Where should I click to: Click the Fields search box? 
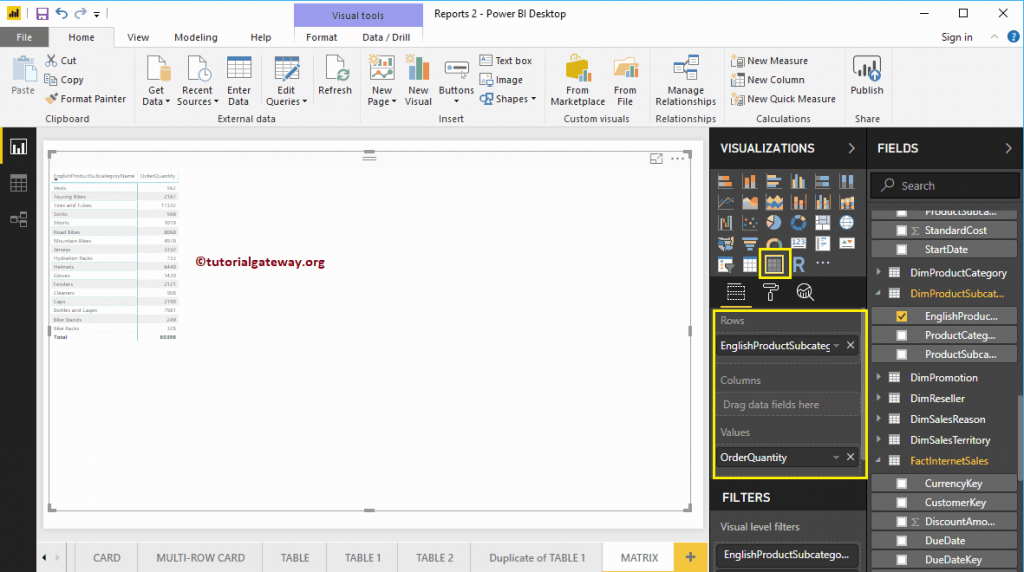950,185
